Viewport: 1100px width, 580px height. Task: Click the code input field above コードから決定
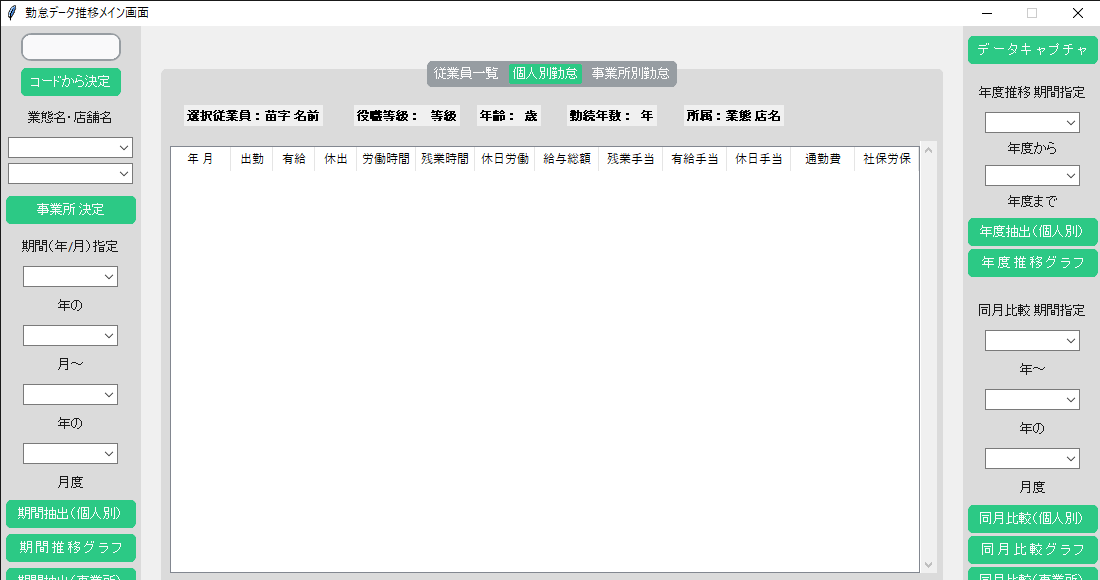pyautogui.click(x=70, y=46)
